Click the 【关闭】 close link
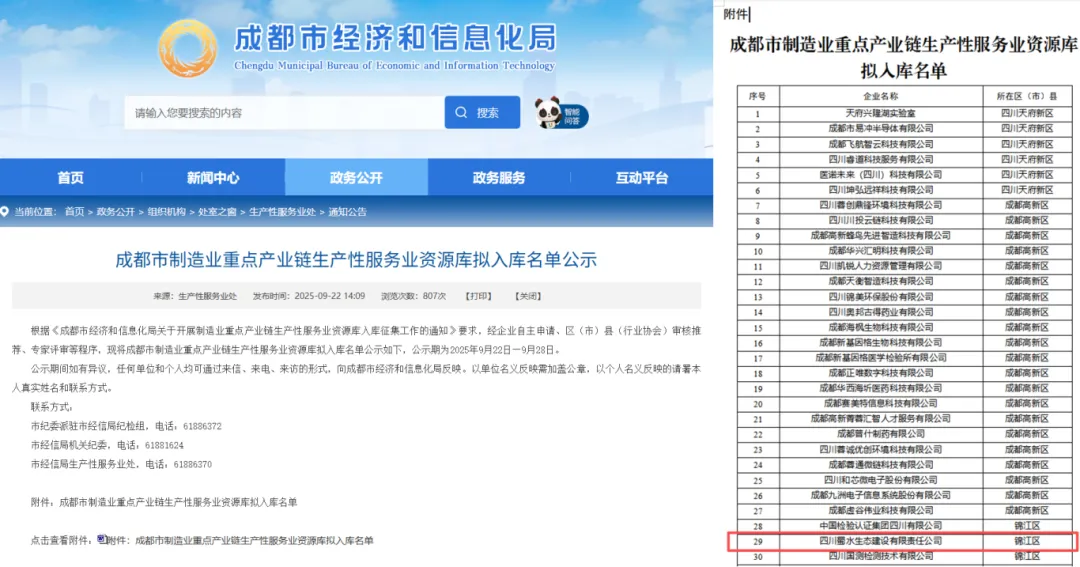Image resolution: width=1080 pixels, height=567 pixels. click(x=527, y=296)
